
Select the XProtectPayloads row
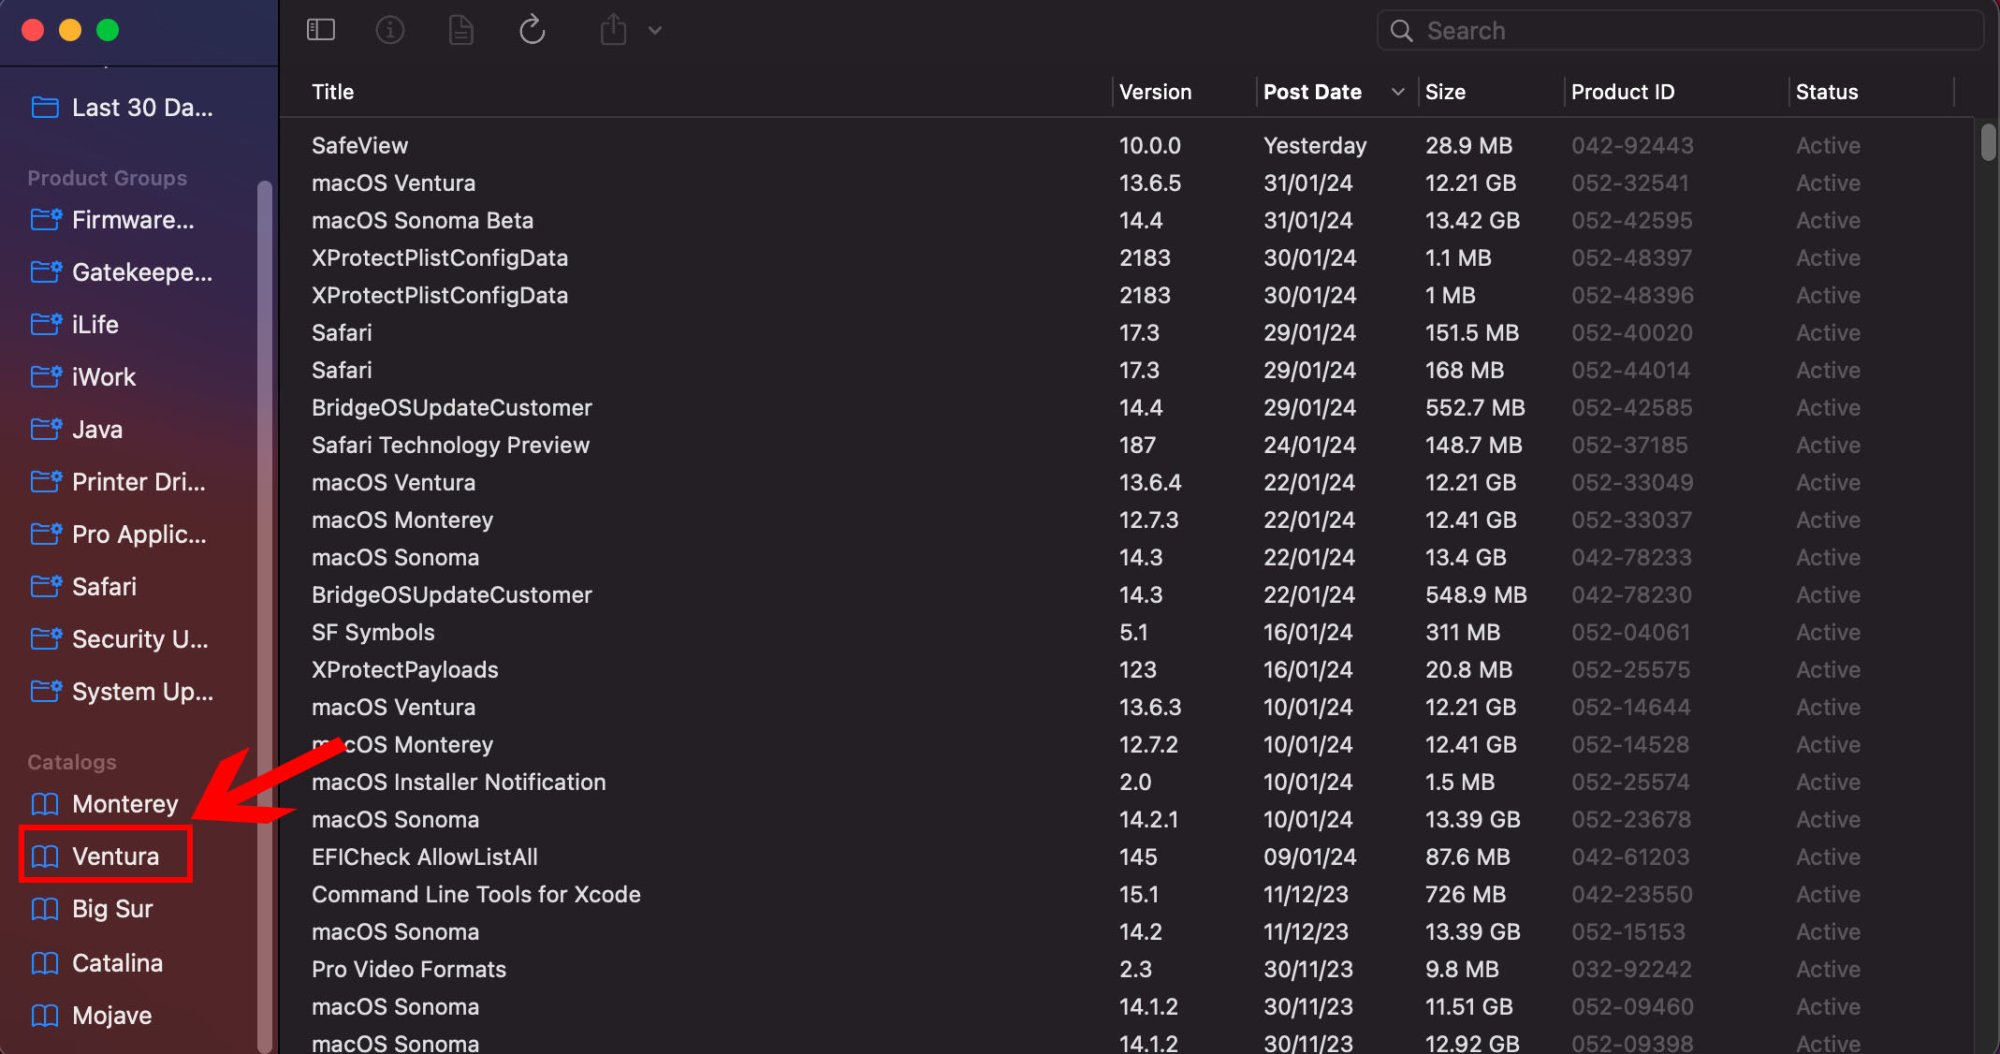pyautogui.click(x=1127, y=670)
